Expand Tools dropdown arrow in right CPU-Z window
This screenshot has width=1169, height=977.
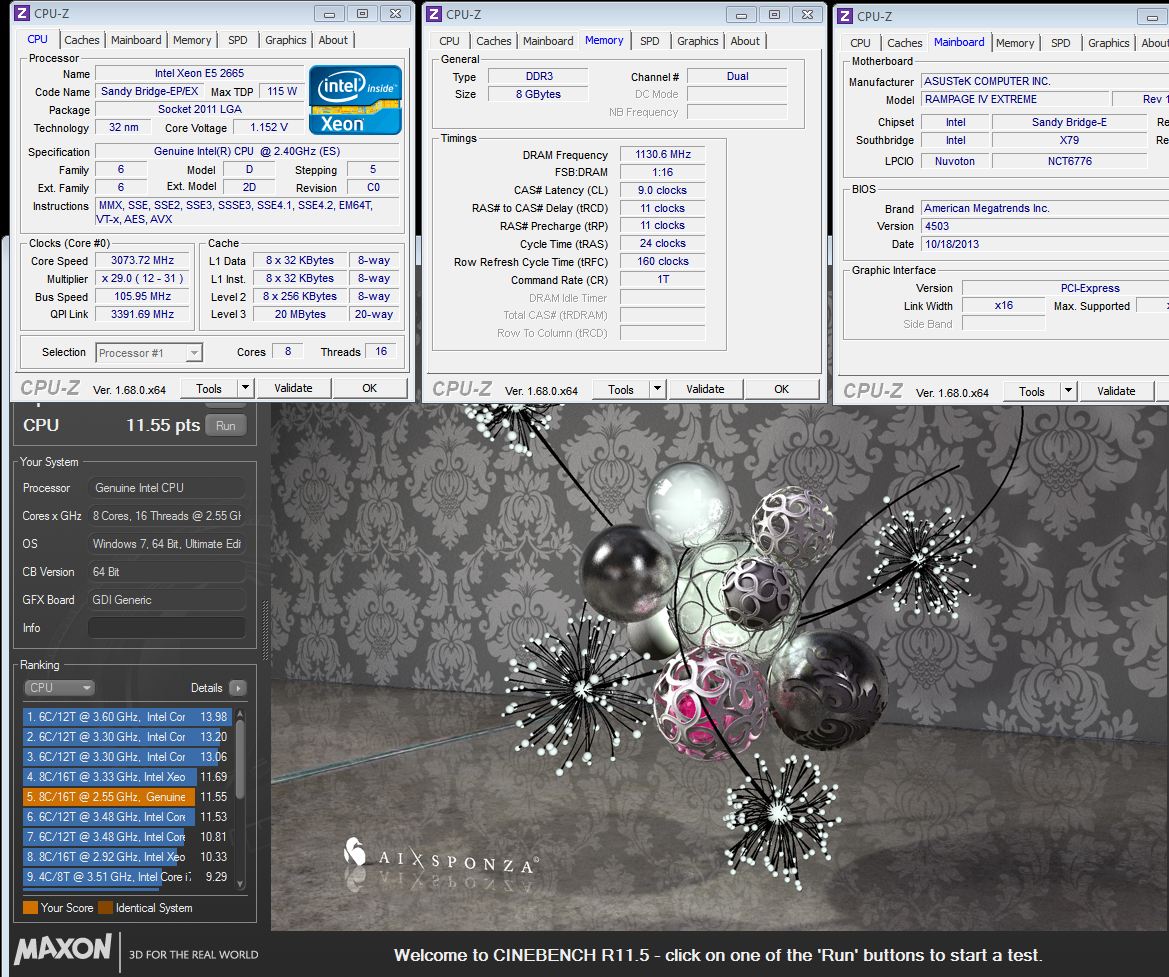tap(1068, 391)
